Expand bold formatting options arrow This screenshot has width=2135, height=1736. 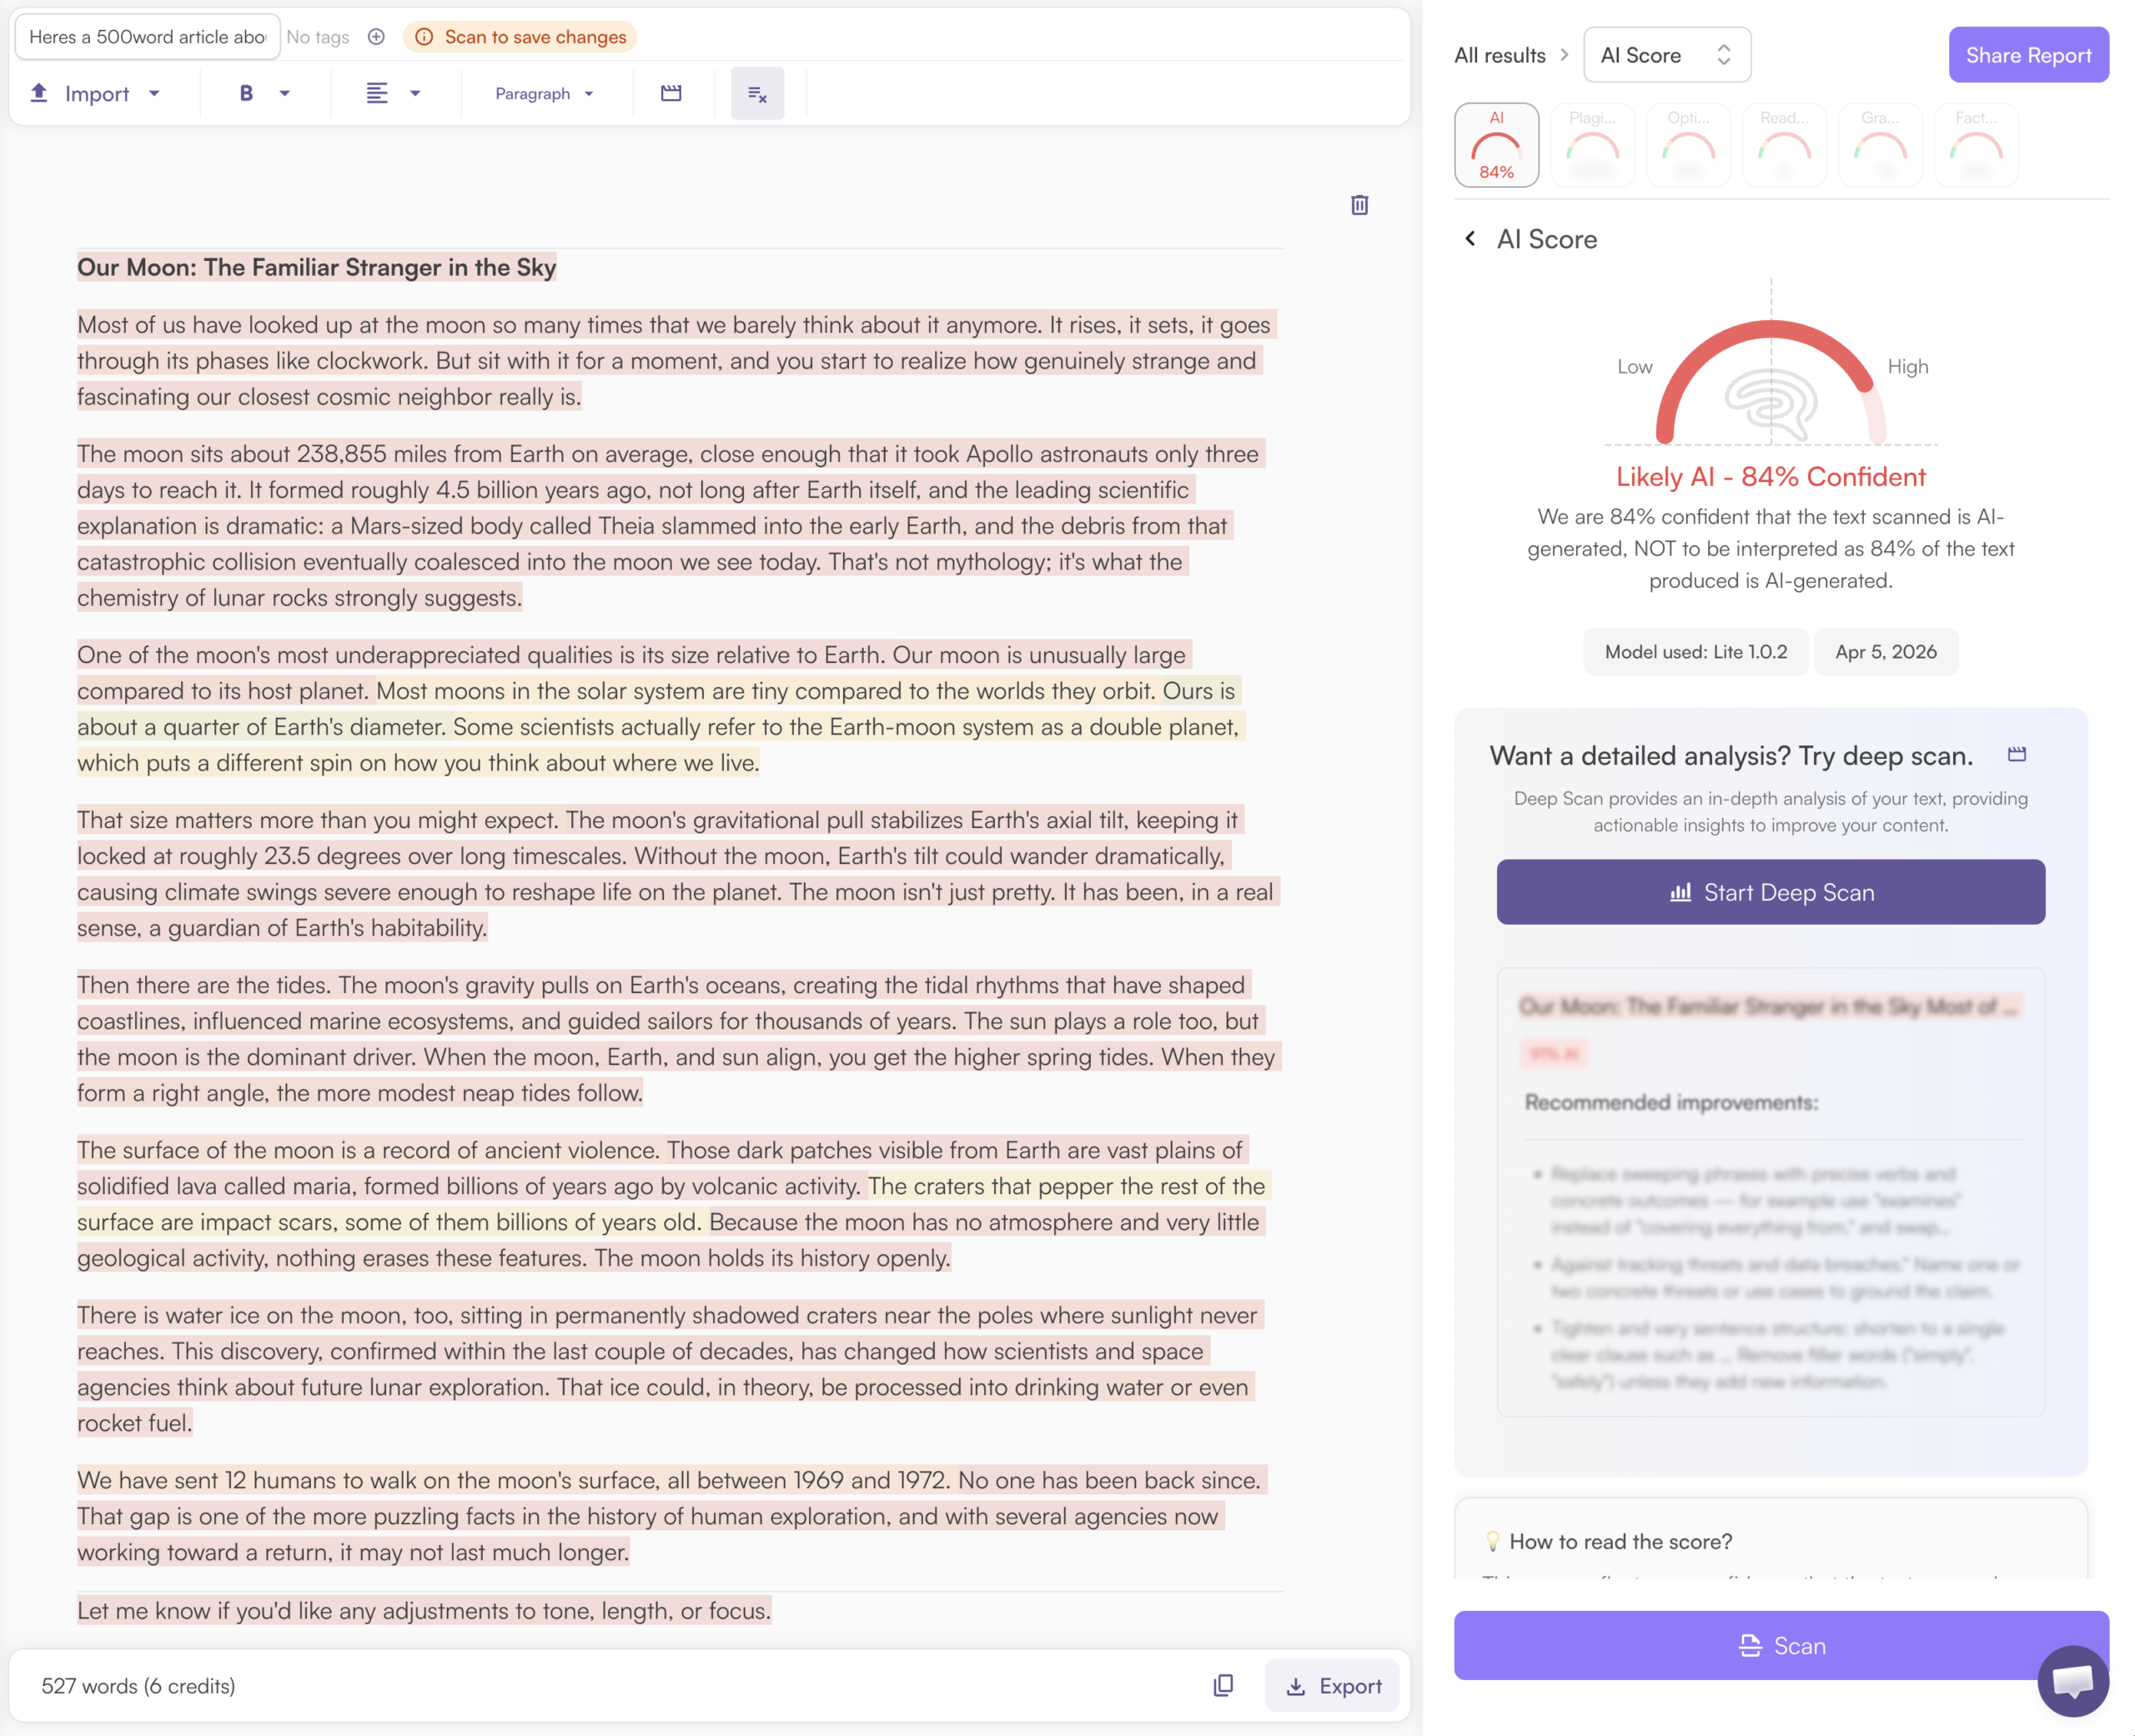(285, 94)
